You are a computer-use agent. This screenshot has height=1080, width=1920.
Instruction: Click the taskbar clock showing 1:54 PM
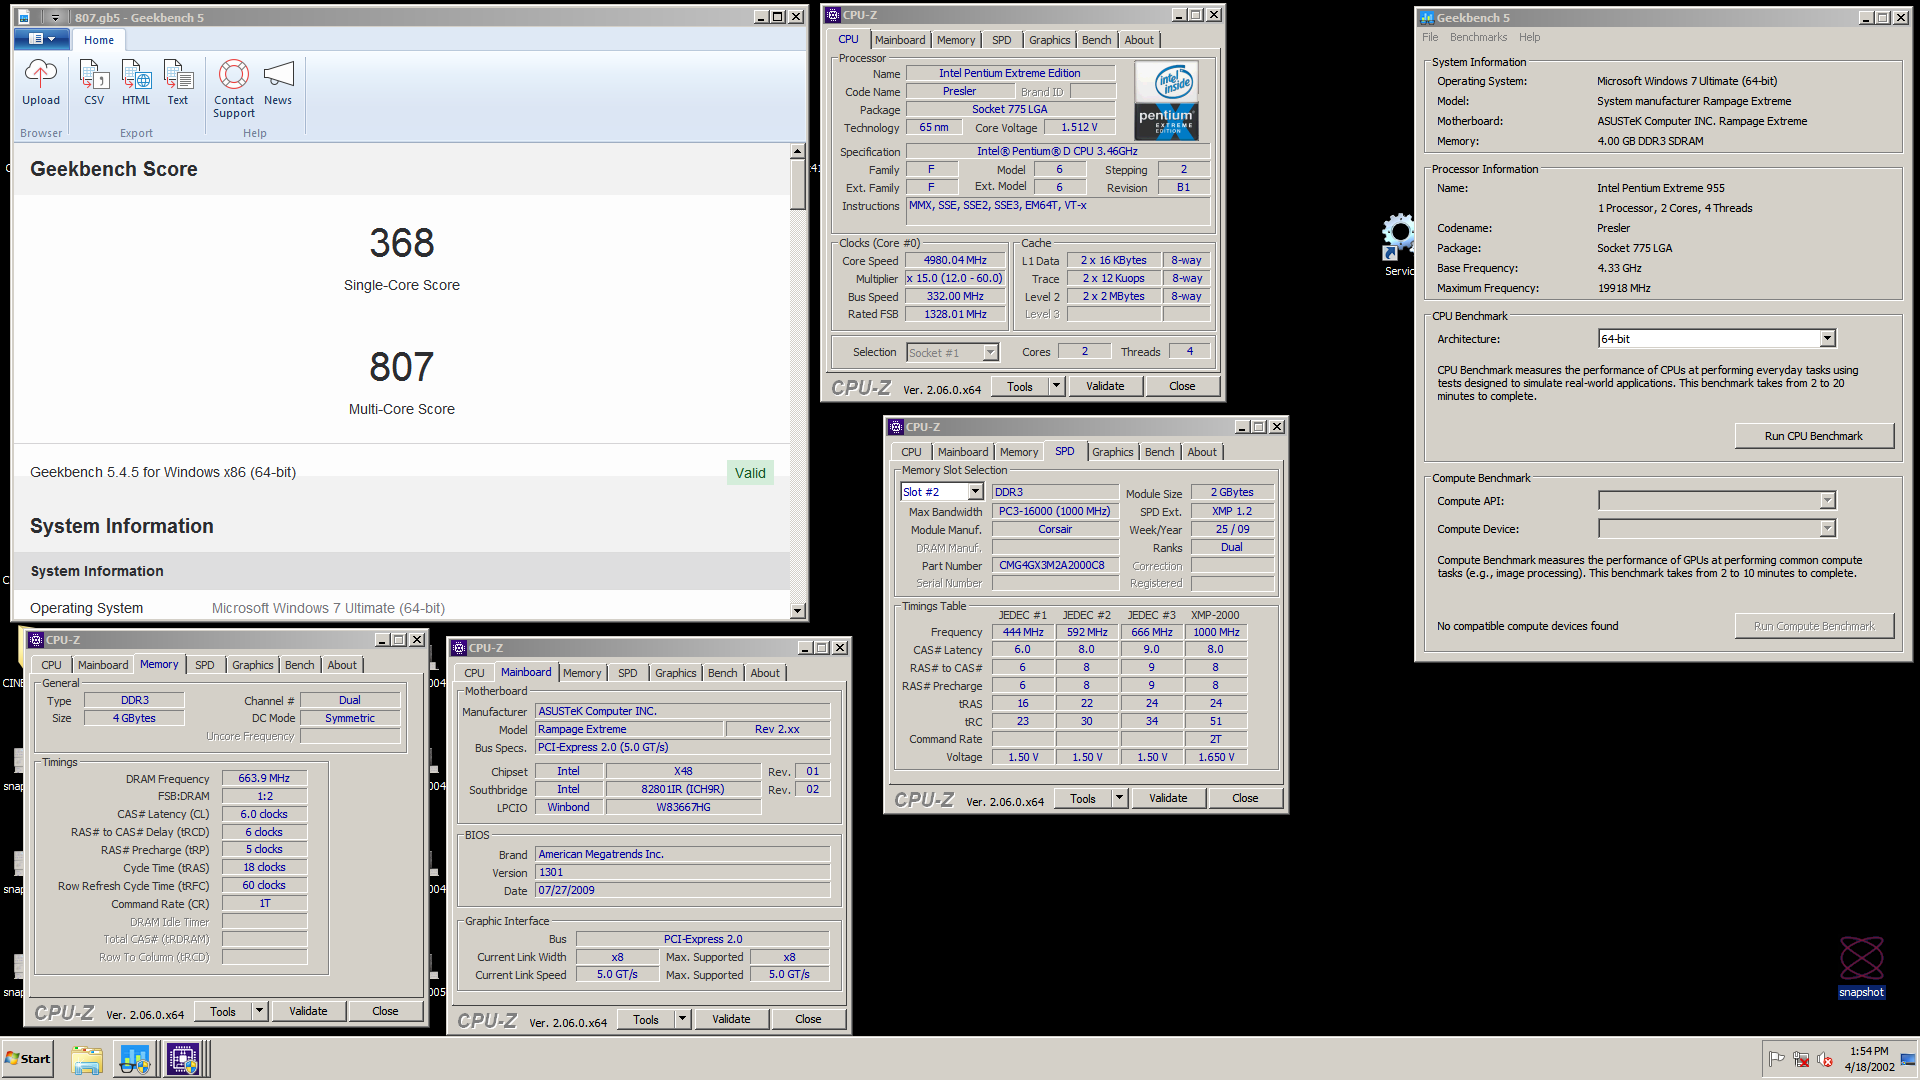pos(1869,1059)
